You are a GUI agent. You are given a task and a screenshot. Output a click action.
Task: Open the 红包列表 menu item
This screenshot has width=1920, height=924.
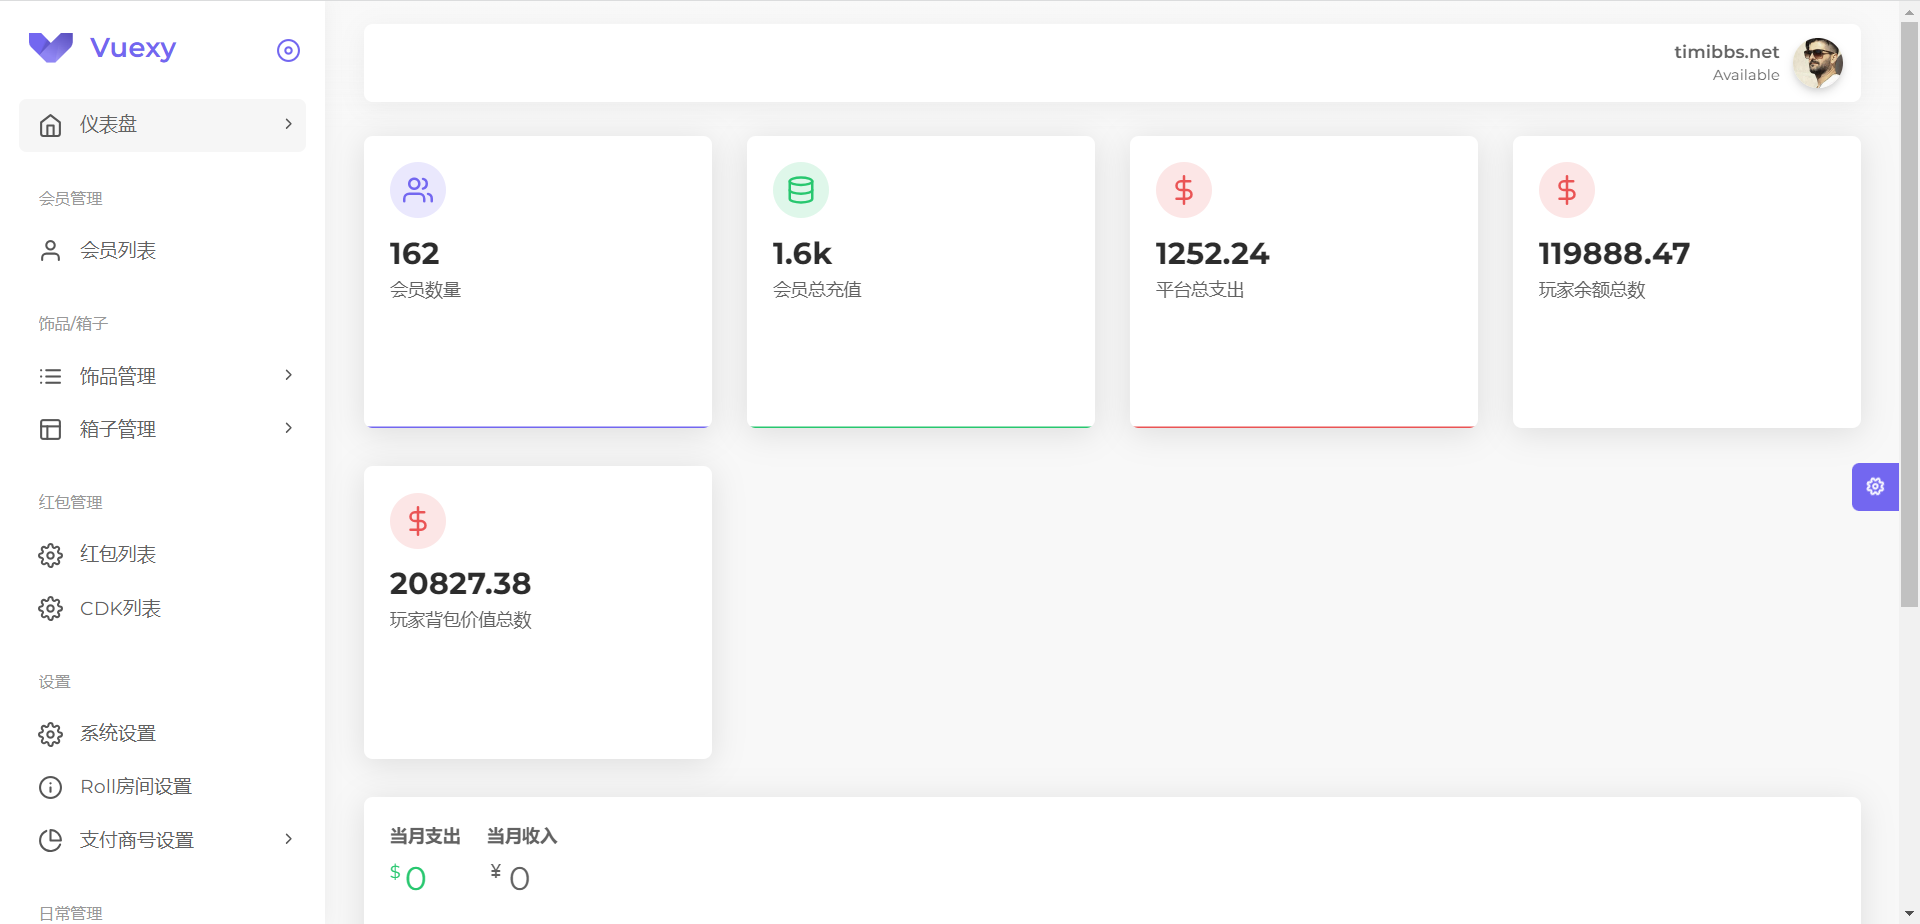pos(162,554)
